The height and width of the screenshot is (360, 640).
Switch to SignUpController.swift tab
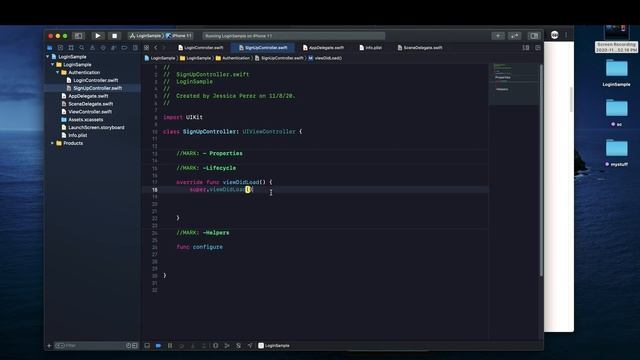click(x=263, y=48)
